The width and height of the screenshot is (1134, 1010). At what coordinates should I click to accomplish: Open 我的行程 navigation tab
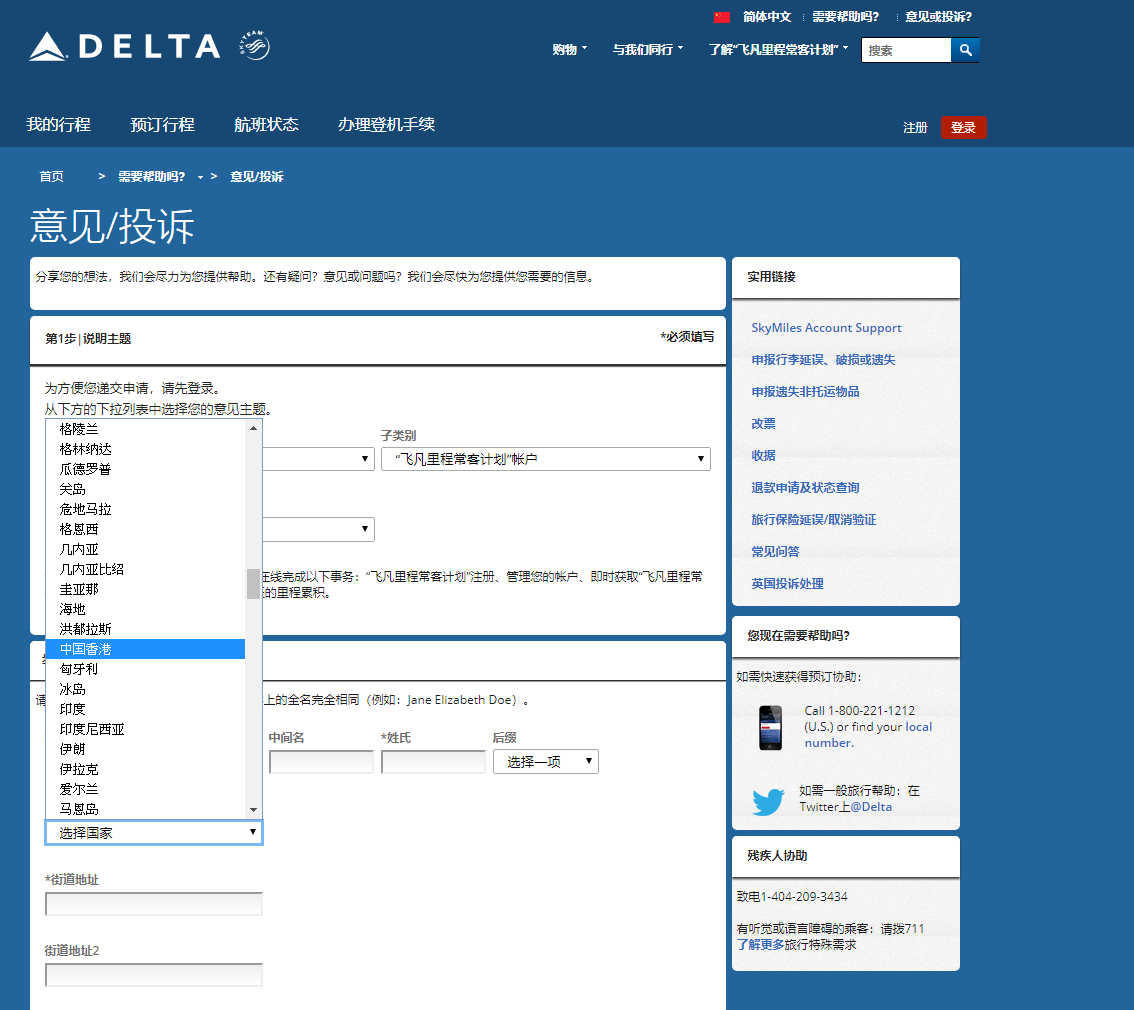coord(59,124)
